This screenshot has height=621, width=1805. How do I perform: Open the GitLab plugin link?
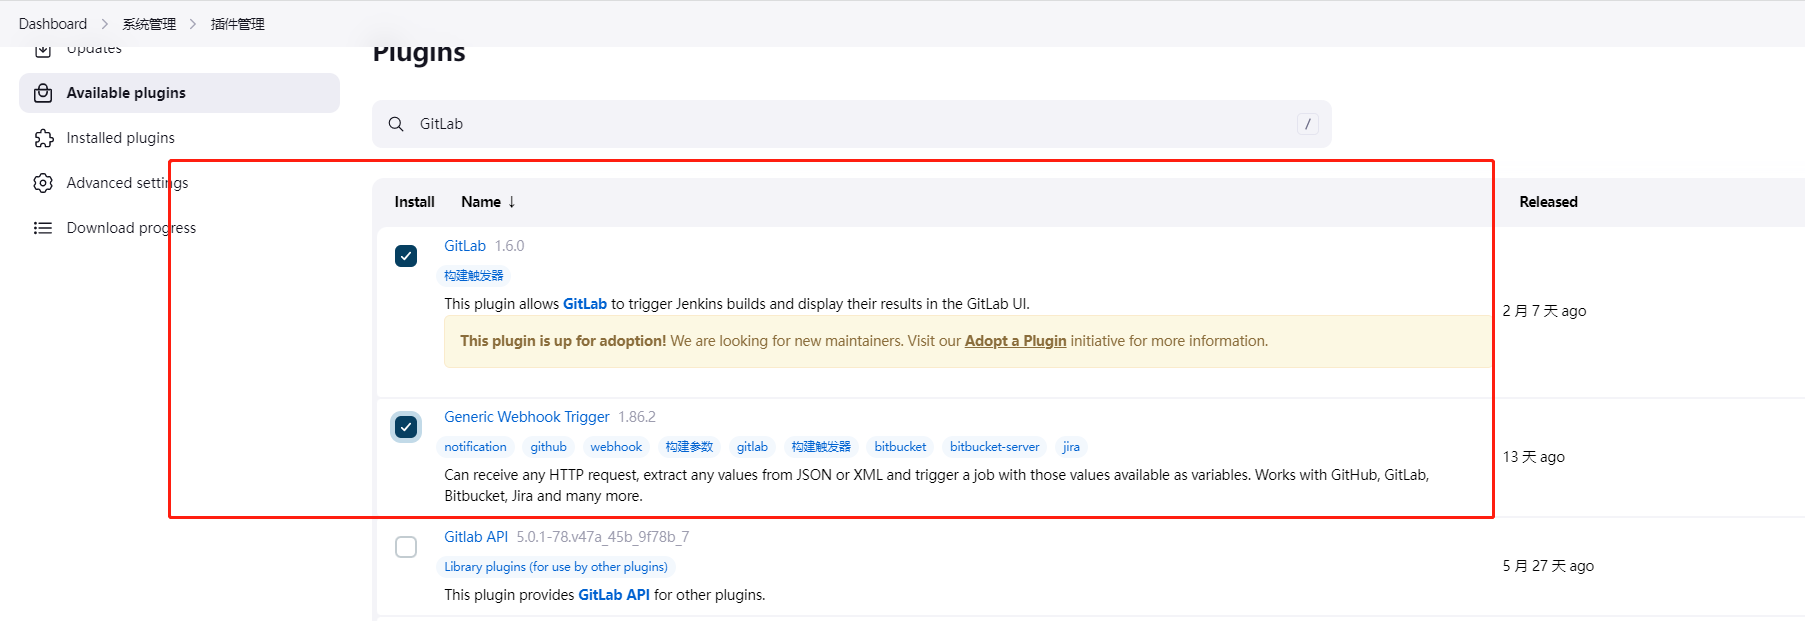coord(465,246)
